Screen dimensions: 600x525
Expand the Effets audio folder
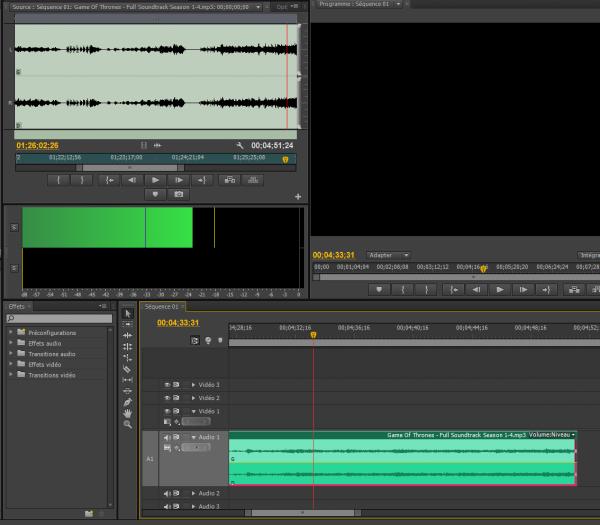click(11, 343)
